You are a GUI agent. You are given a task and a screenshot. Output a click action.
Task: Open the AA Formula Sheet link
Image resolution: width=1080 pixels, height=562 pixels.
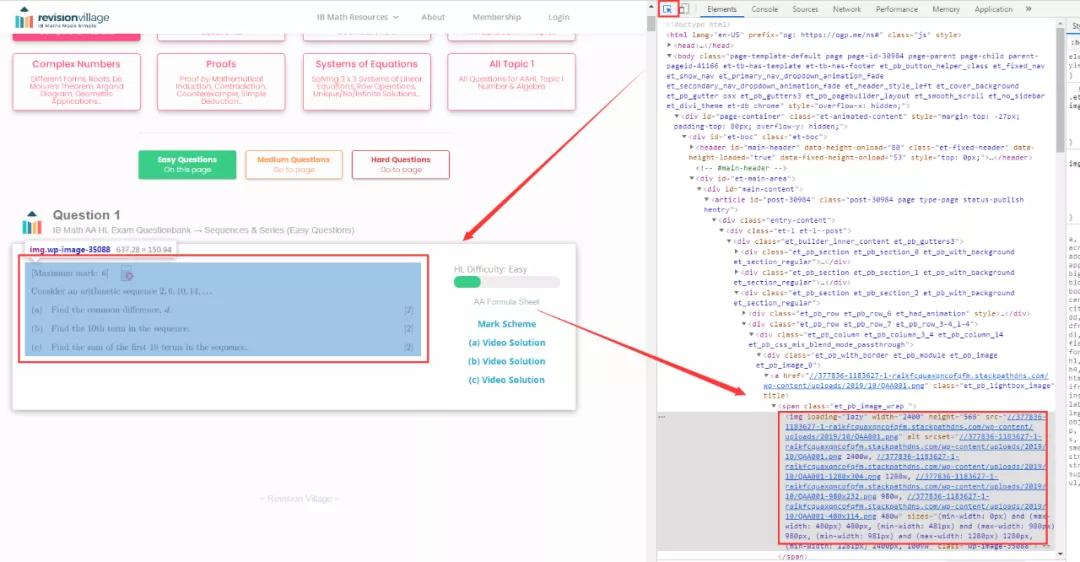click(x=506, y=302)
